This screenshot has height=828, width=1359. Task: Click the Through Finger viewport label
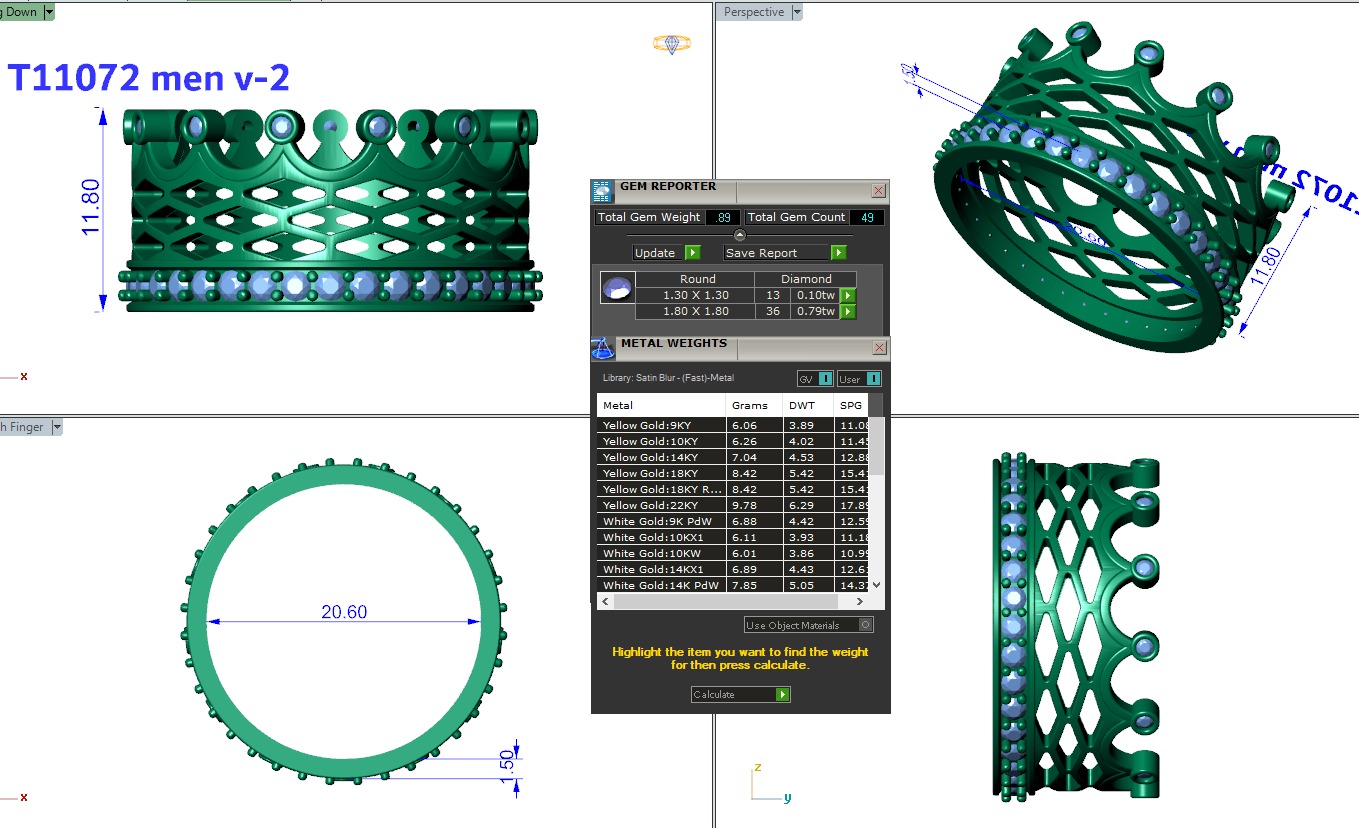[x=22, y=427]
